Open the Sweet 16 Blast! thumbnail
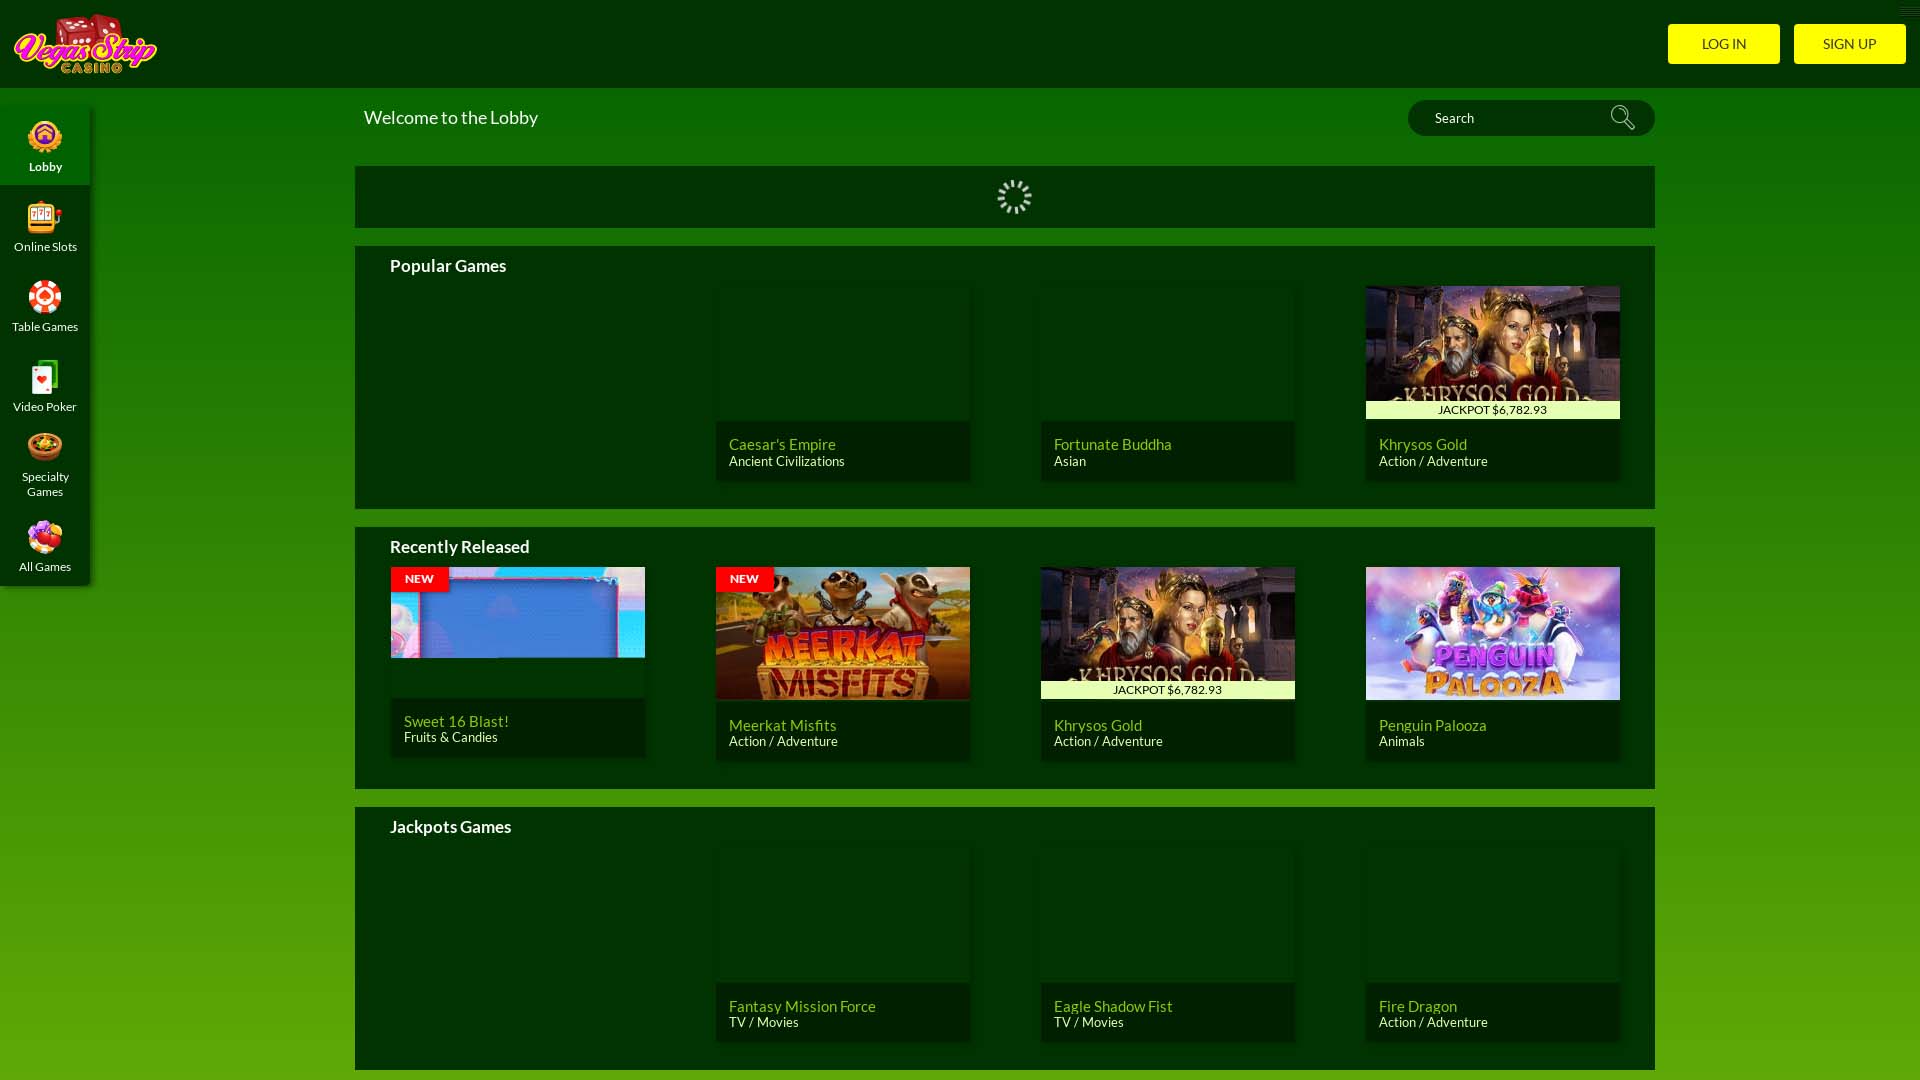 [x=517, y=613]
